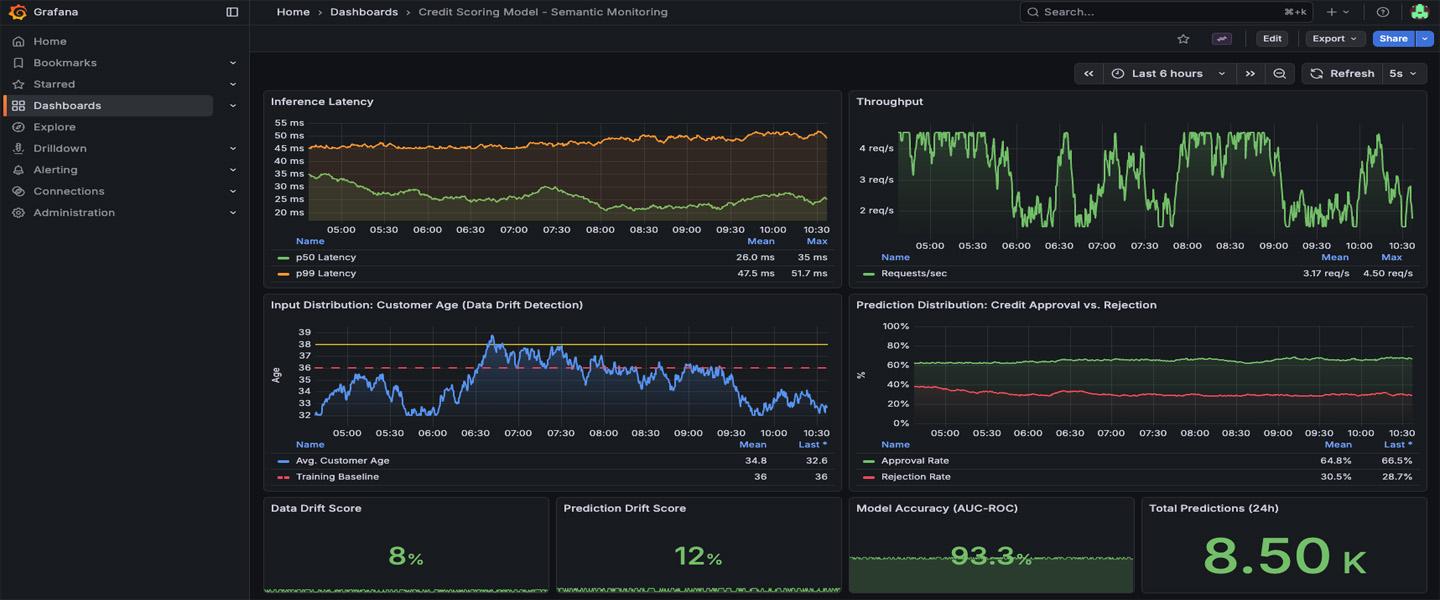This screenshot has width=1440, height=600.
Task: Shift time range forward
Action: pyautogui.click(x=1250, y=74)
